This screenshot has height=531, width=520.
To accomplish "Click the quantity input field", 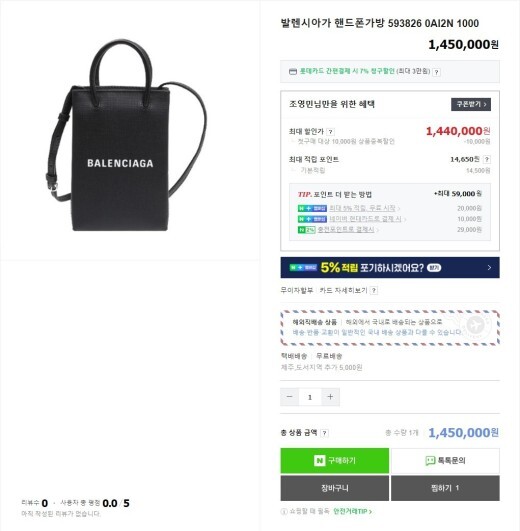I will click(310, 397).
